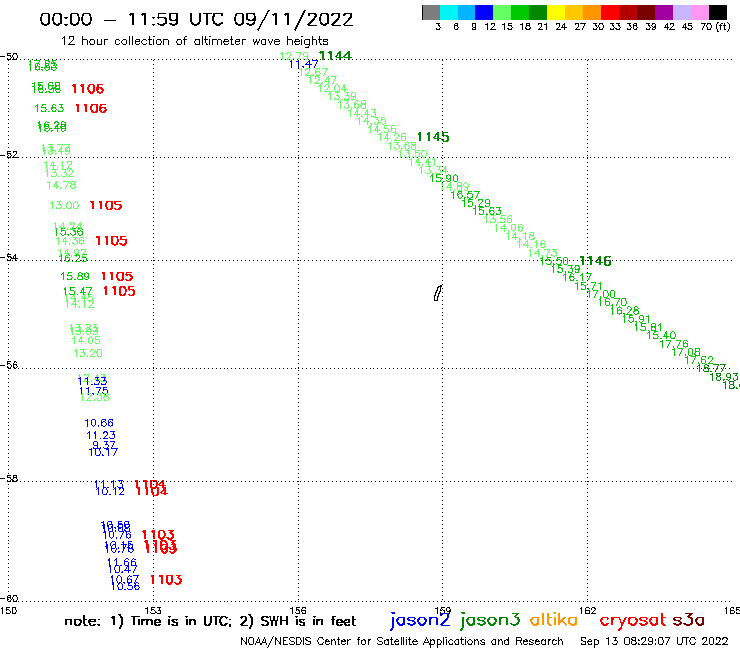Click the timestamp 'Sep 13 08:29:07 UTC 2022'

click(x=654, y=641)
